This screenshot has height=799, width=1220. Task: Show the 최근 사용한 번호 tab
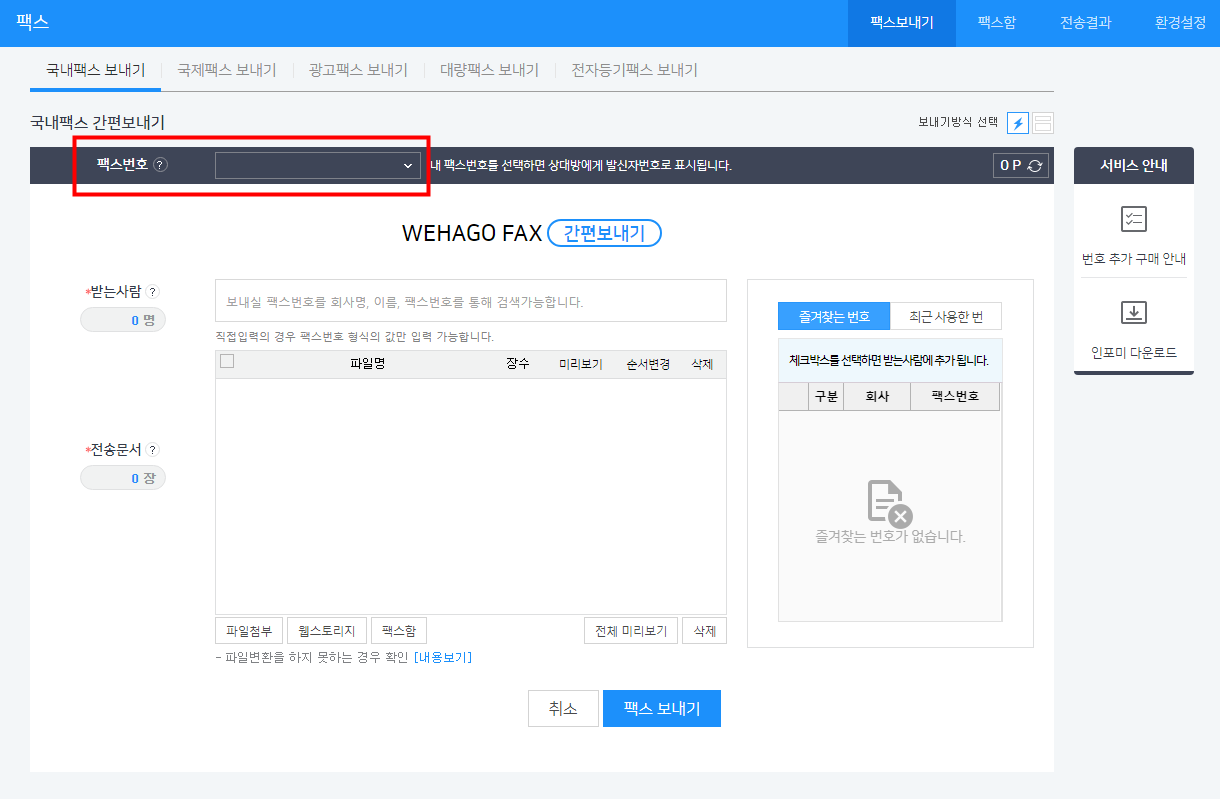click(x=945, y=317)
